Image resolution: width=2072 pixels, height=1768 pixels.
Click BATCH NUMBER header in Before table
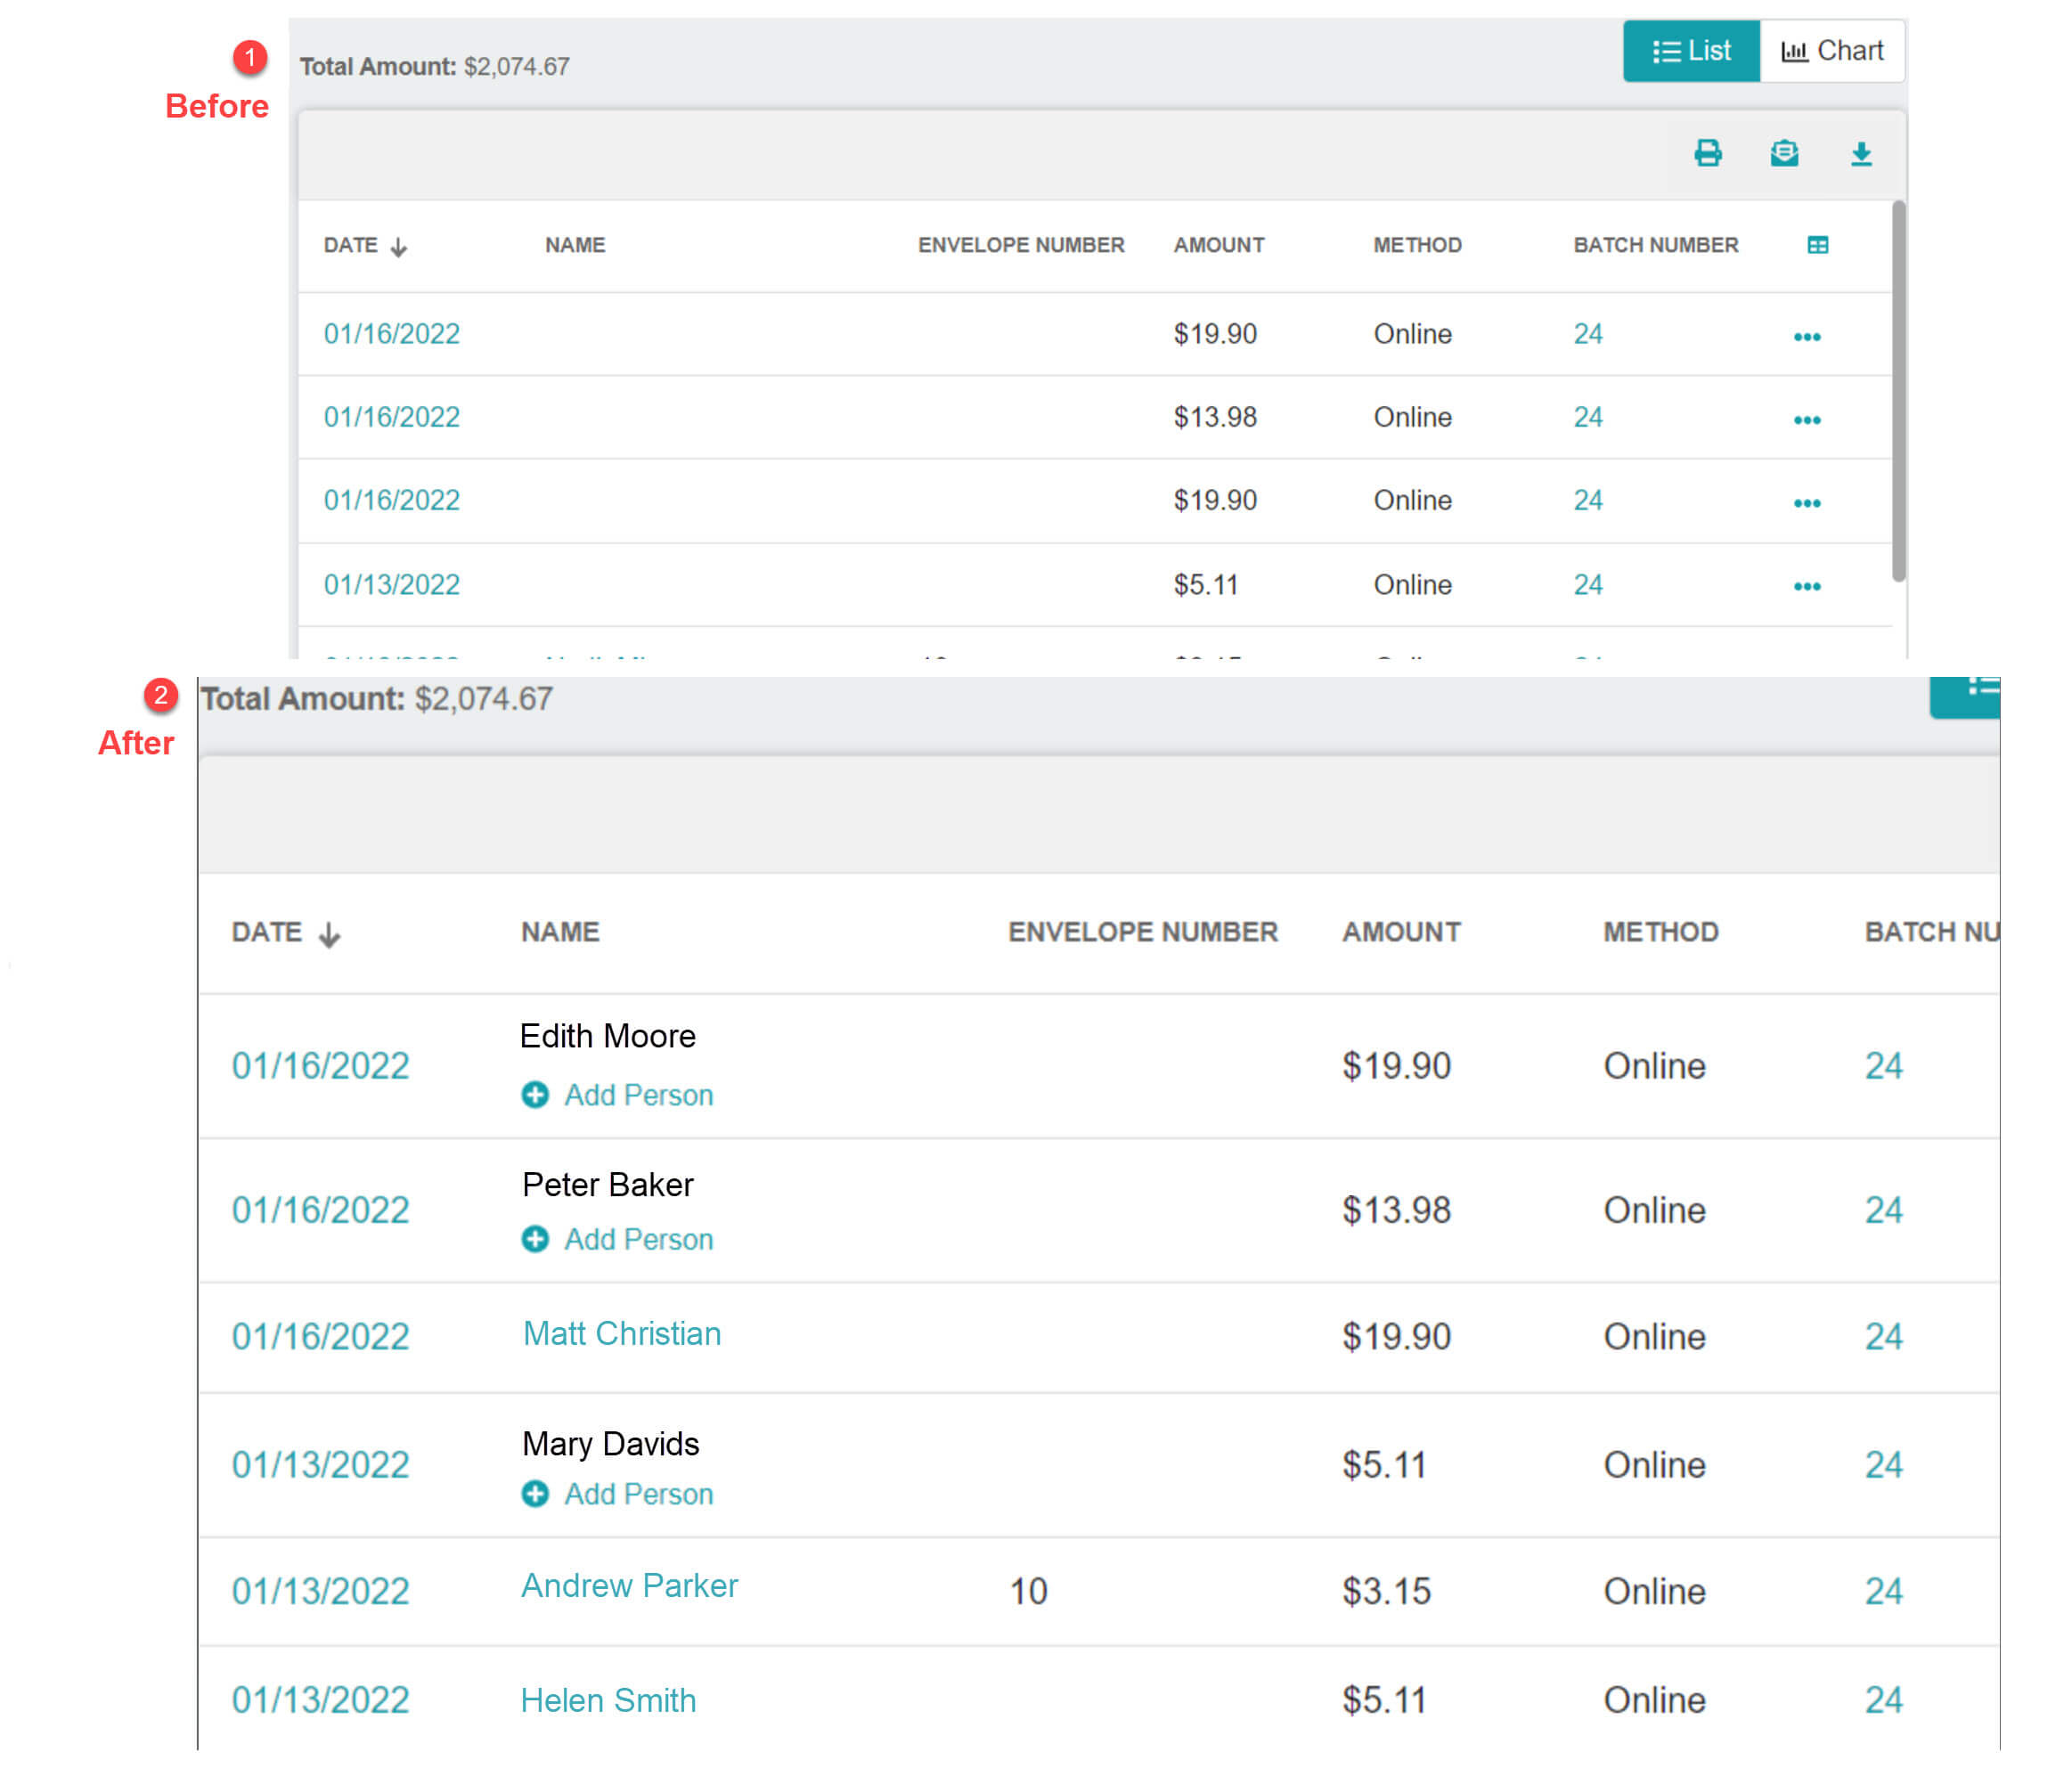tap(1656, 245)
